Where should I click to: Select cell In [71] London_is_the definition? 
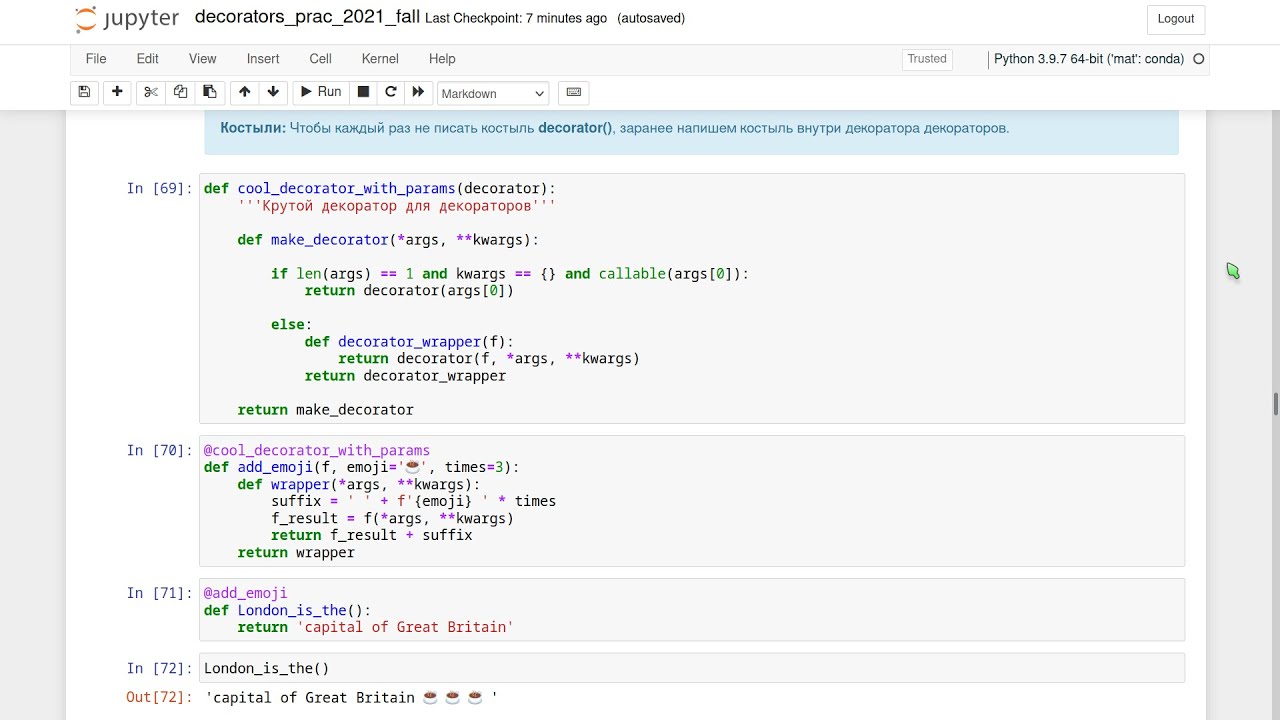[692, 610]
